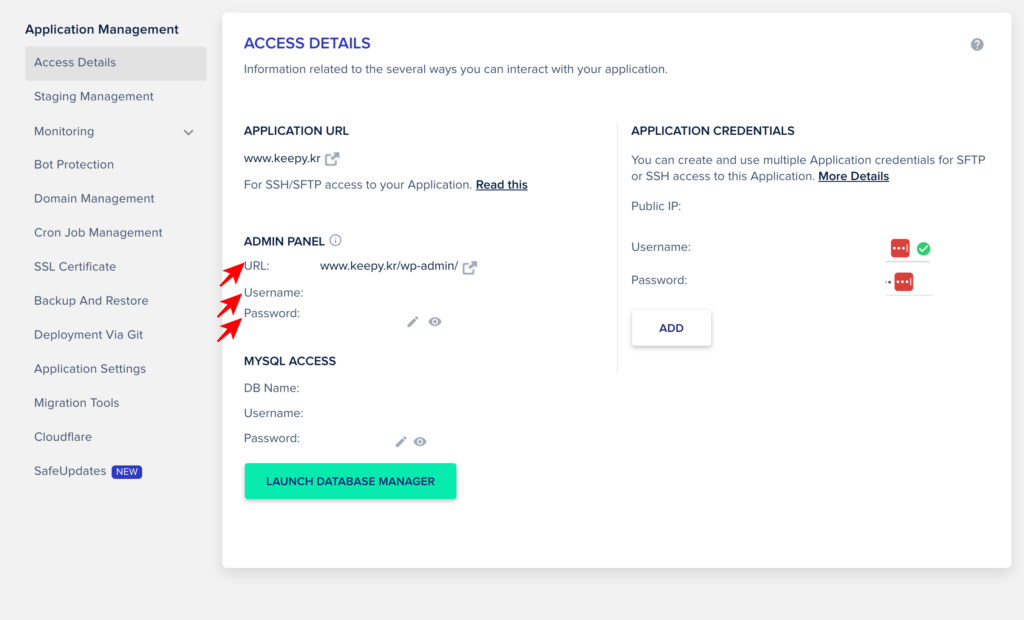
Task: Edit the MySQL password with the pencil icon
Action: tap(401, 442)
